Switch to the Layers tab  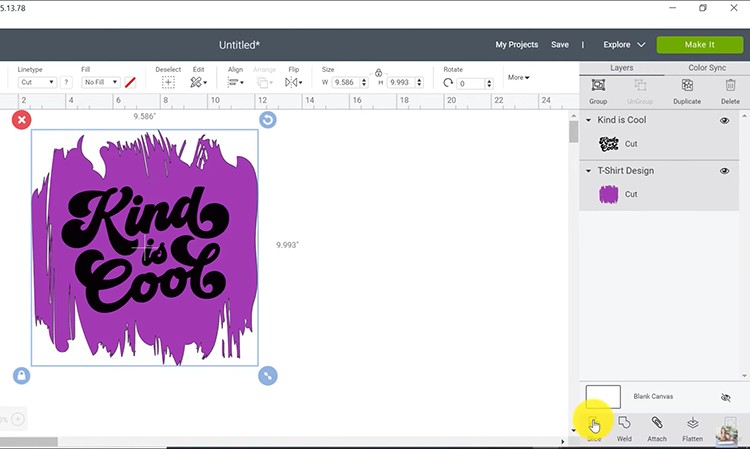[x=621, y=68]
